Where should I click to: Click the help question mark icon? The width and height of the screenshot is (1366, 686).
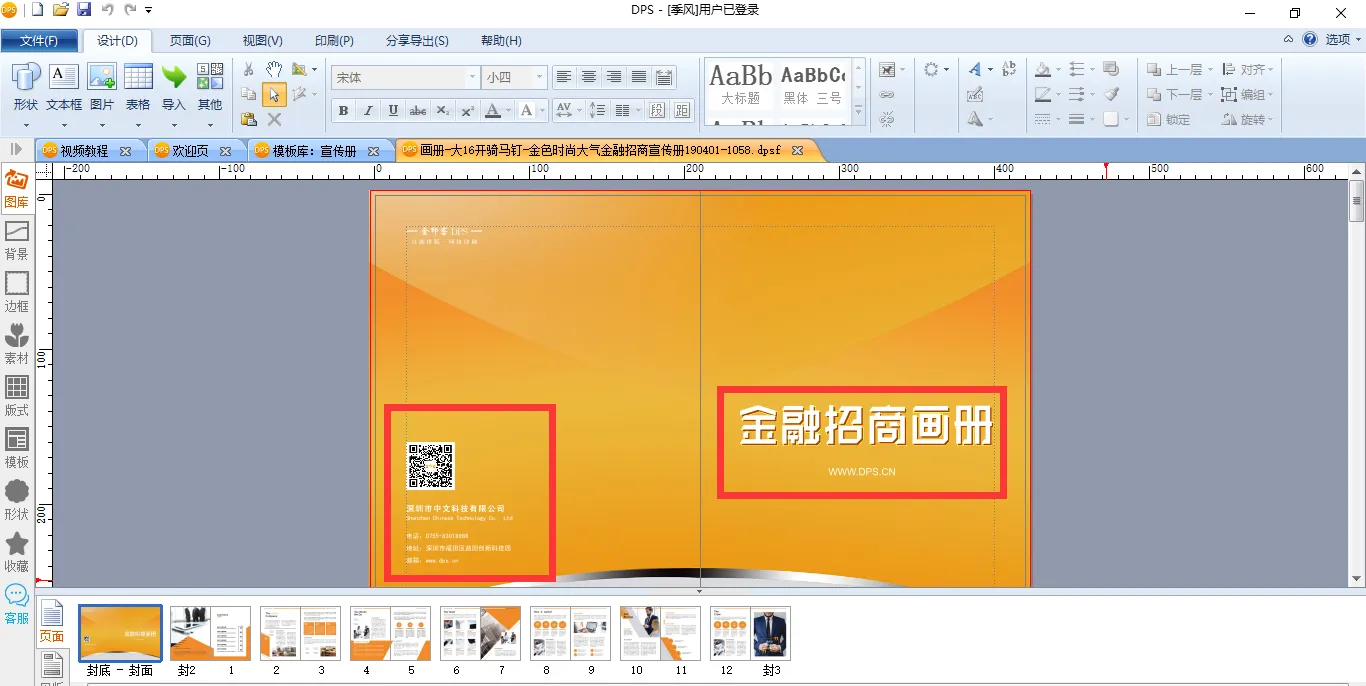tap(1310, 40)
